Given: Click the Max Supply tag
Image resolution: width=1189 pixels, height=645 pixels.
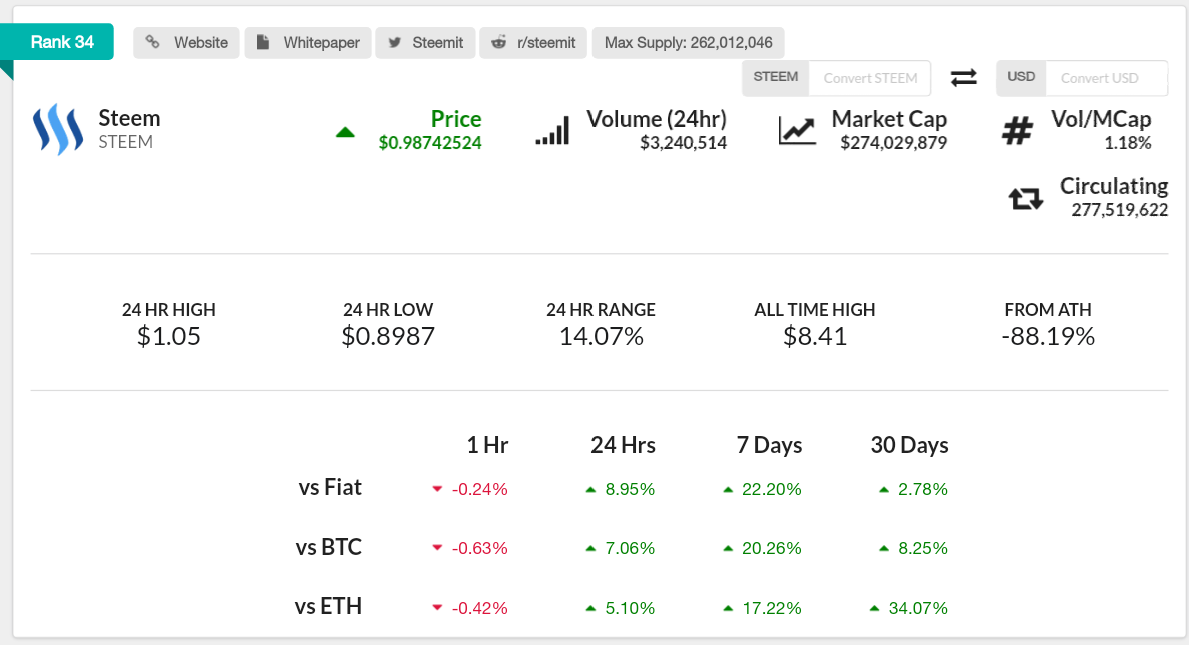Looking at the screenshot, I should (x=688, y=43).
